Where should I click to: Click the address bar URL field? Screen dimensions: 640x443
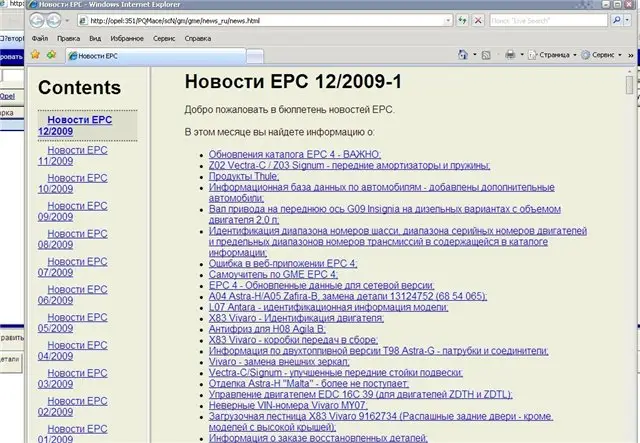click(x=260, y=20)
